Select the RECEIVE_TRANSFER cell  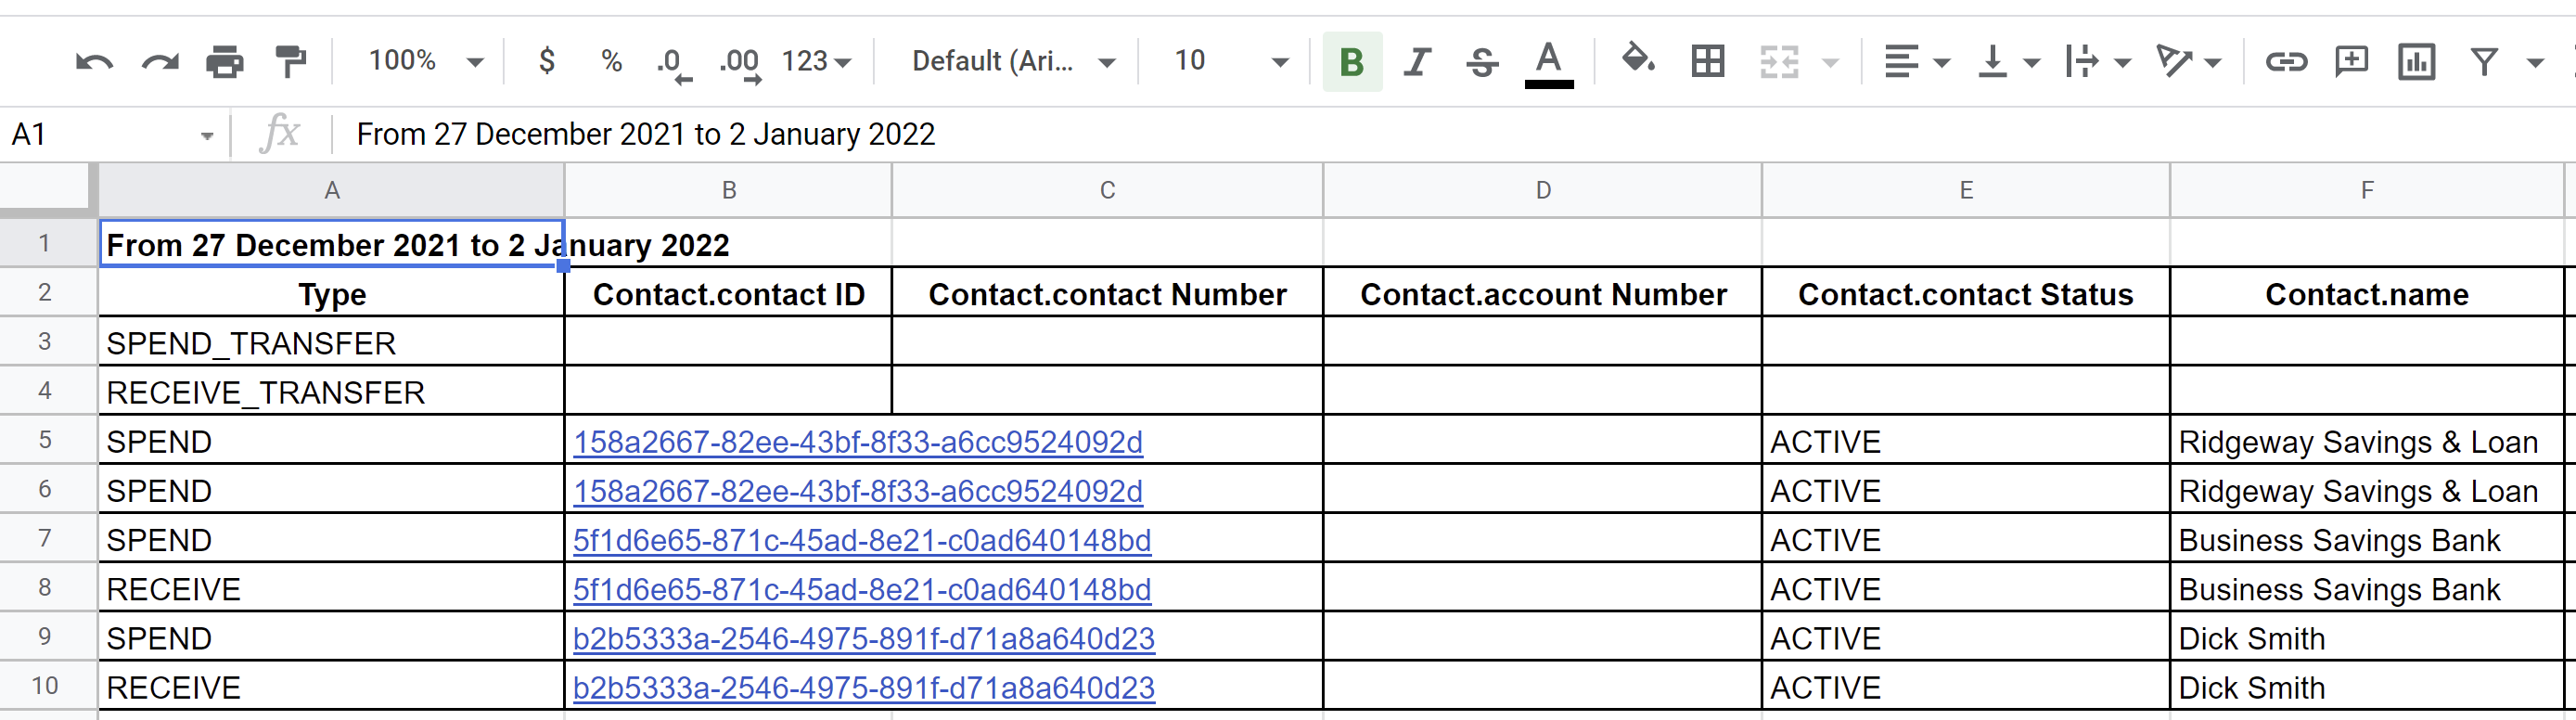(x=332, y=392)
